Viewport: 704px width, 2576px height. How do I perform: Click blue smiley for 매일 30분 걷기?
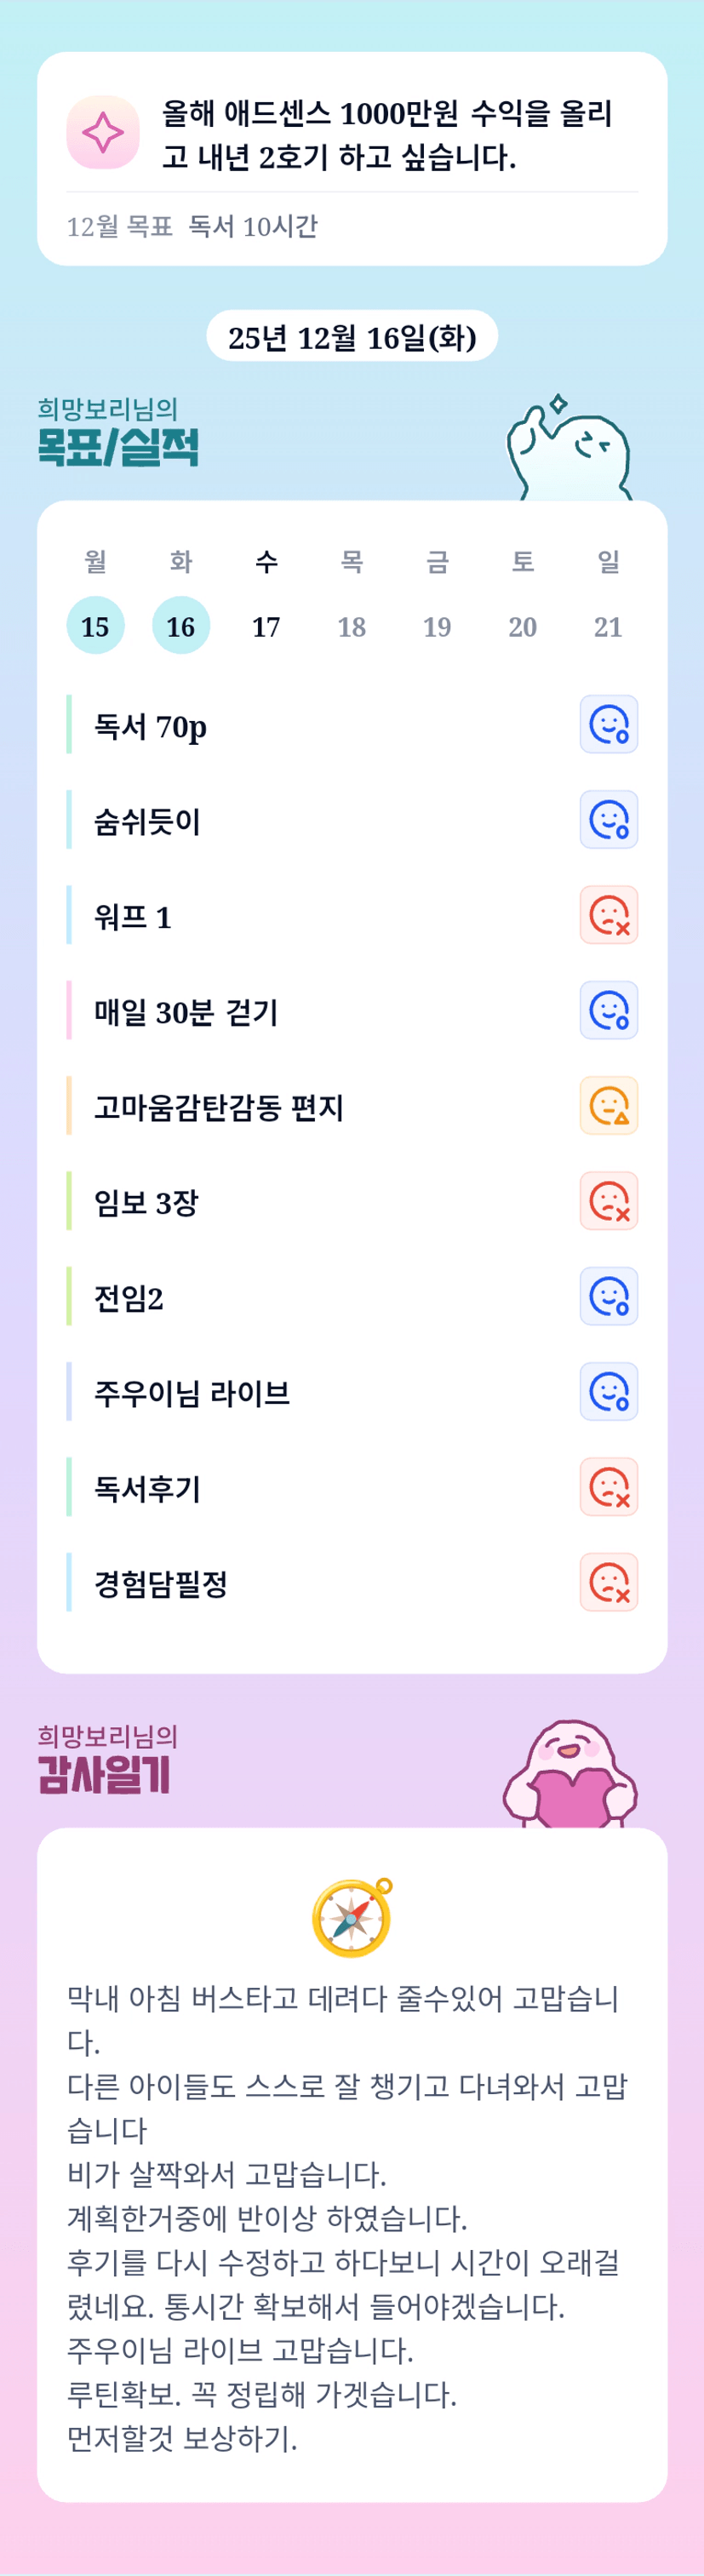click(x=608, y=1010)
